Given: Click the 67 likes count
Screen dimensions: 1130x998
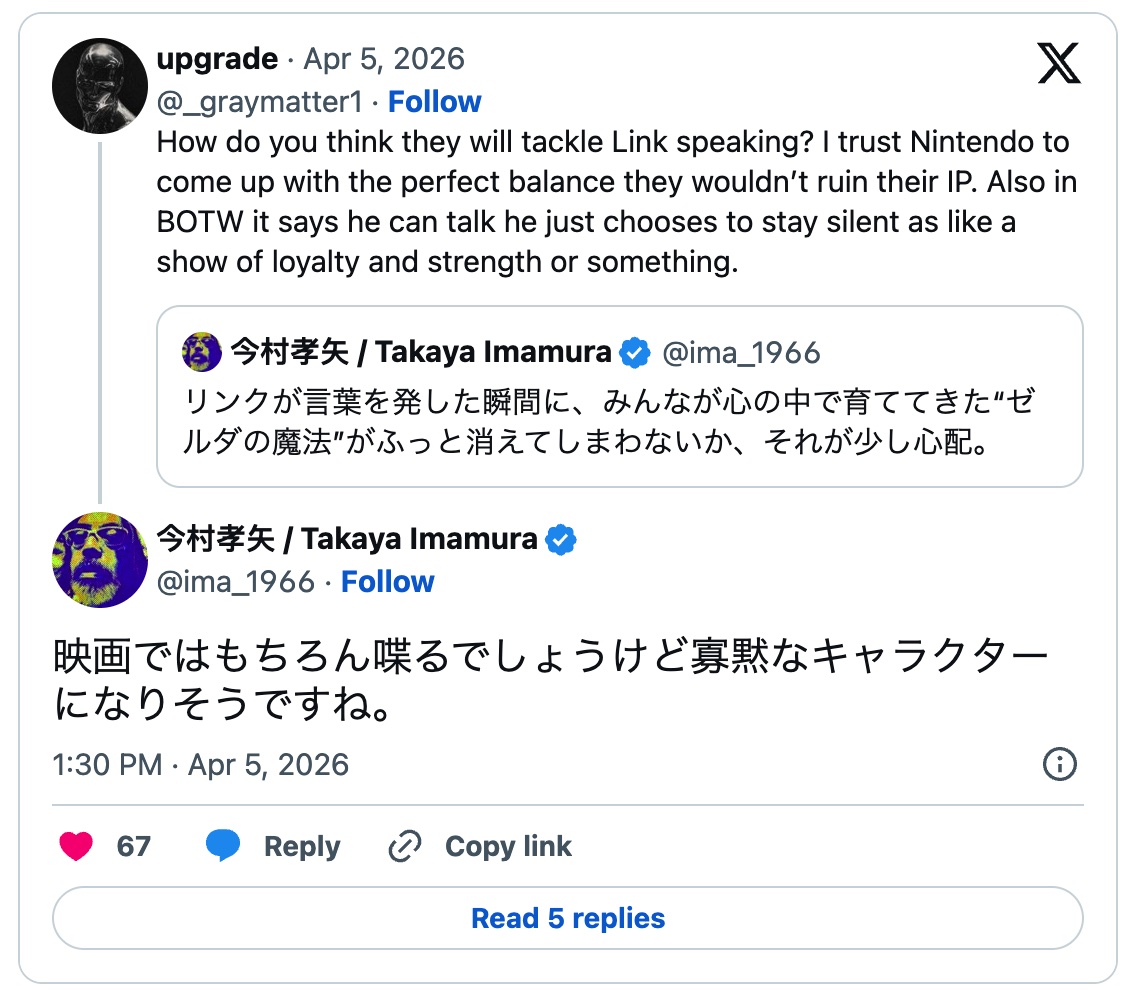Looking at the screenshot, I should [x=133, y=847].
